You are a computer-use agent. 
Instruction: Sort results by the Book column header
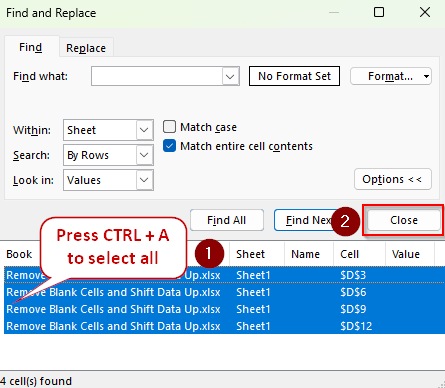coord(19,254)
